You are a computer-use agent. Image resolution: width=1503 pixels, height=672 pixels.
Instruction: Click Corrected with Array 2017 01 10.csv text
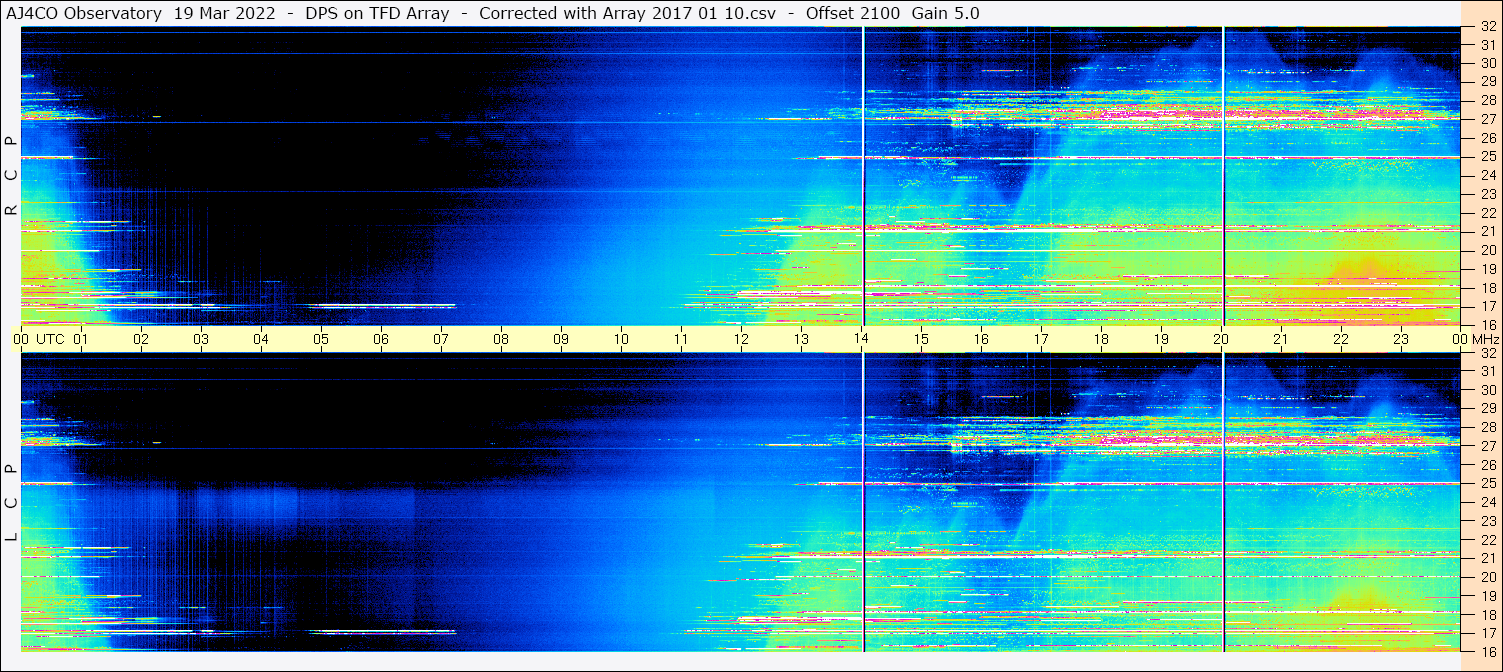[x=628, y=13]
